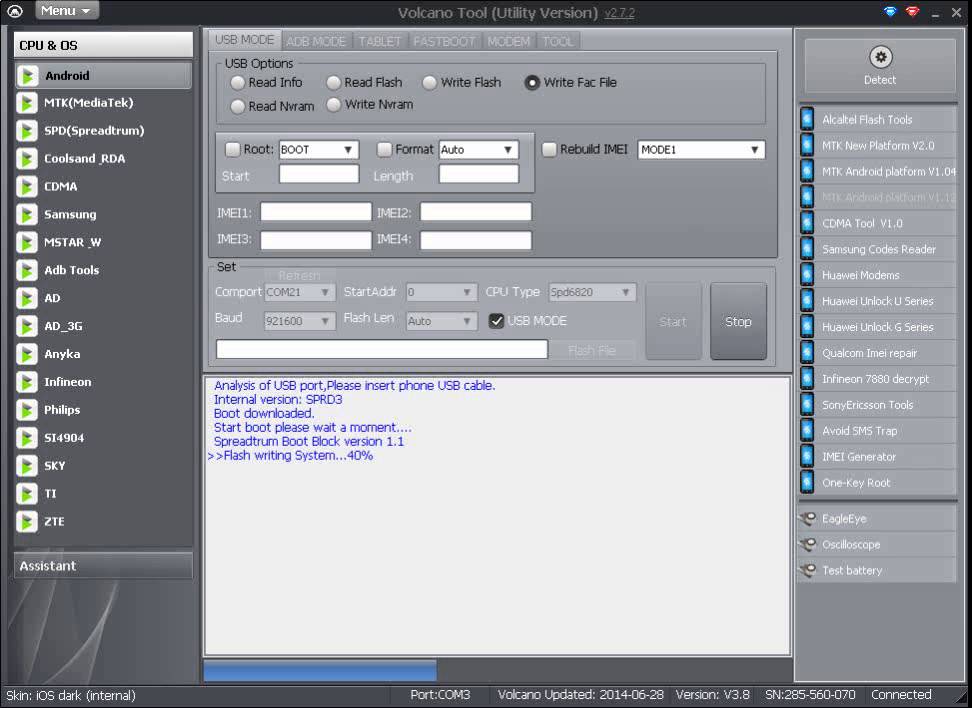Enable the Root checkbox
The width and height of the screenshot is (972, 708).
tap(232, 149)
